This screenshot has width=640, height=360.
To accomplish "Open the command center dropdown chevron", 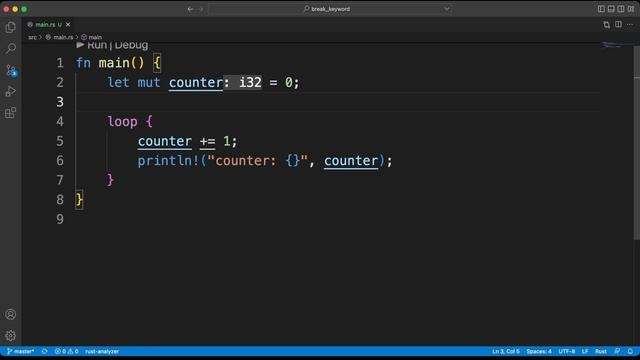I will [x=447, y=9].
